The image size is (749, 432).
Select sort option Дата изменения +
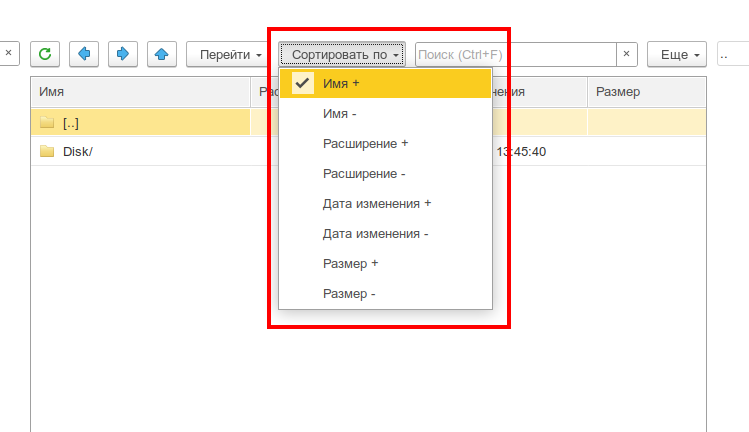385,204
